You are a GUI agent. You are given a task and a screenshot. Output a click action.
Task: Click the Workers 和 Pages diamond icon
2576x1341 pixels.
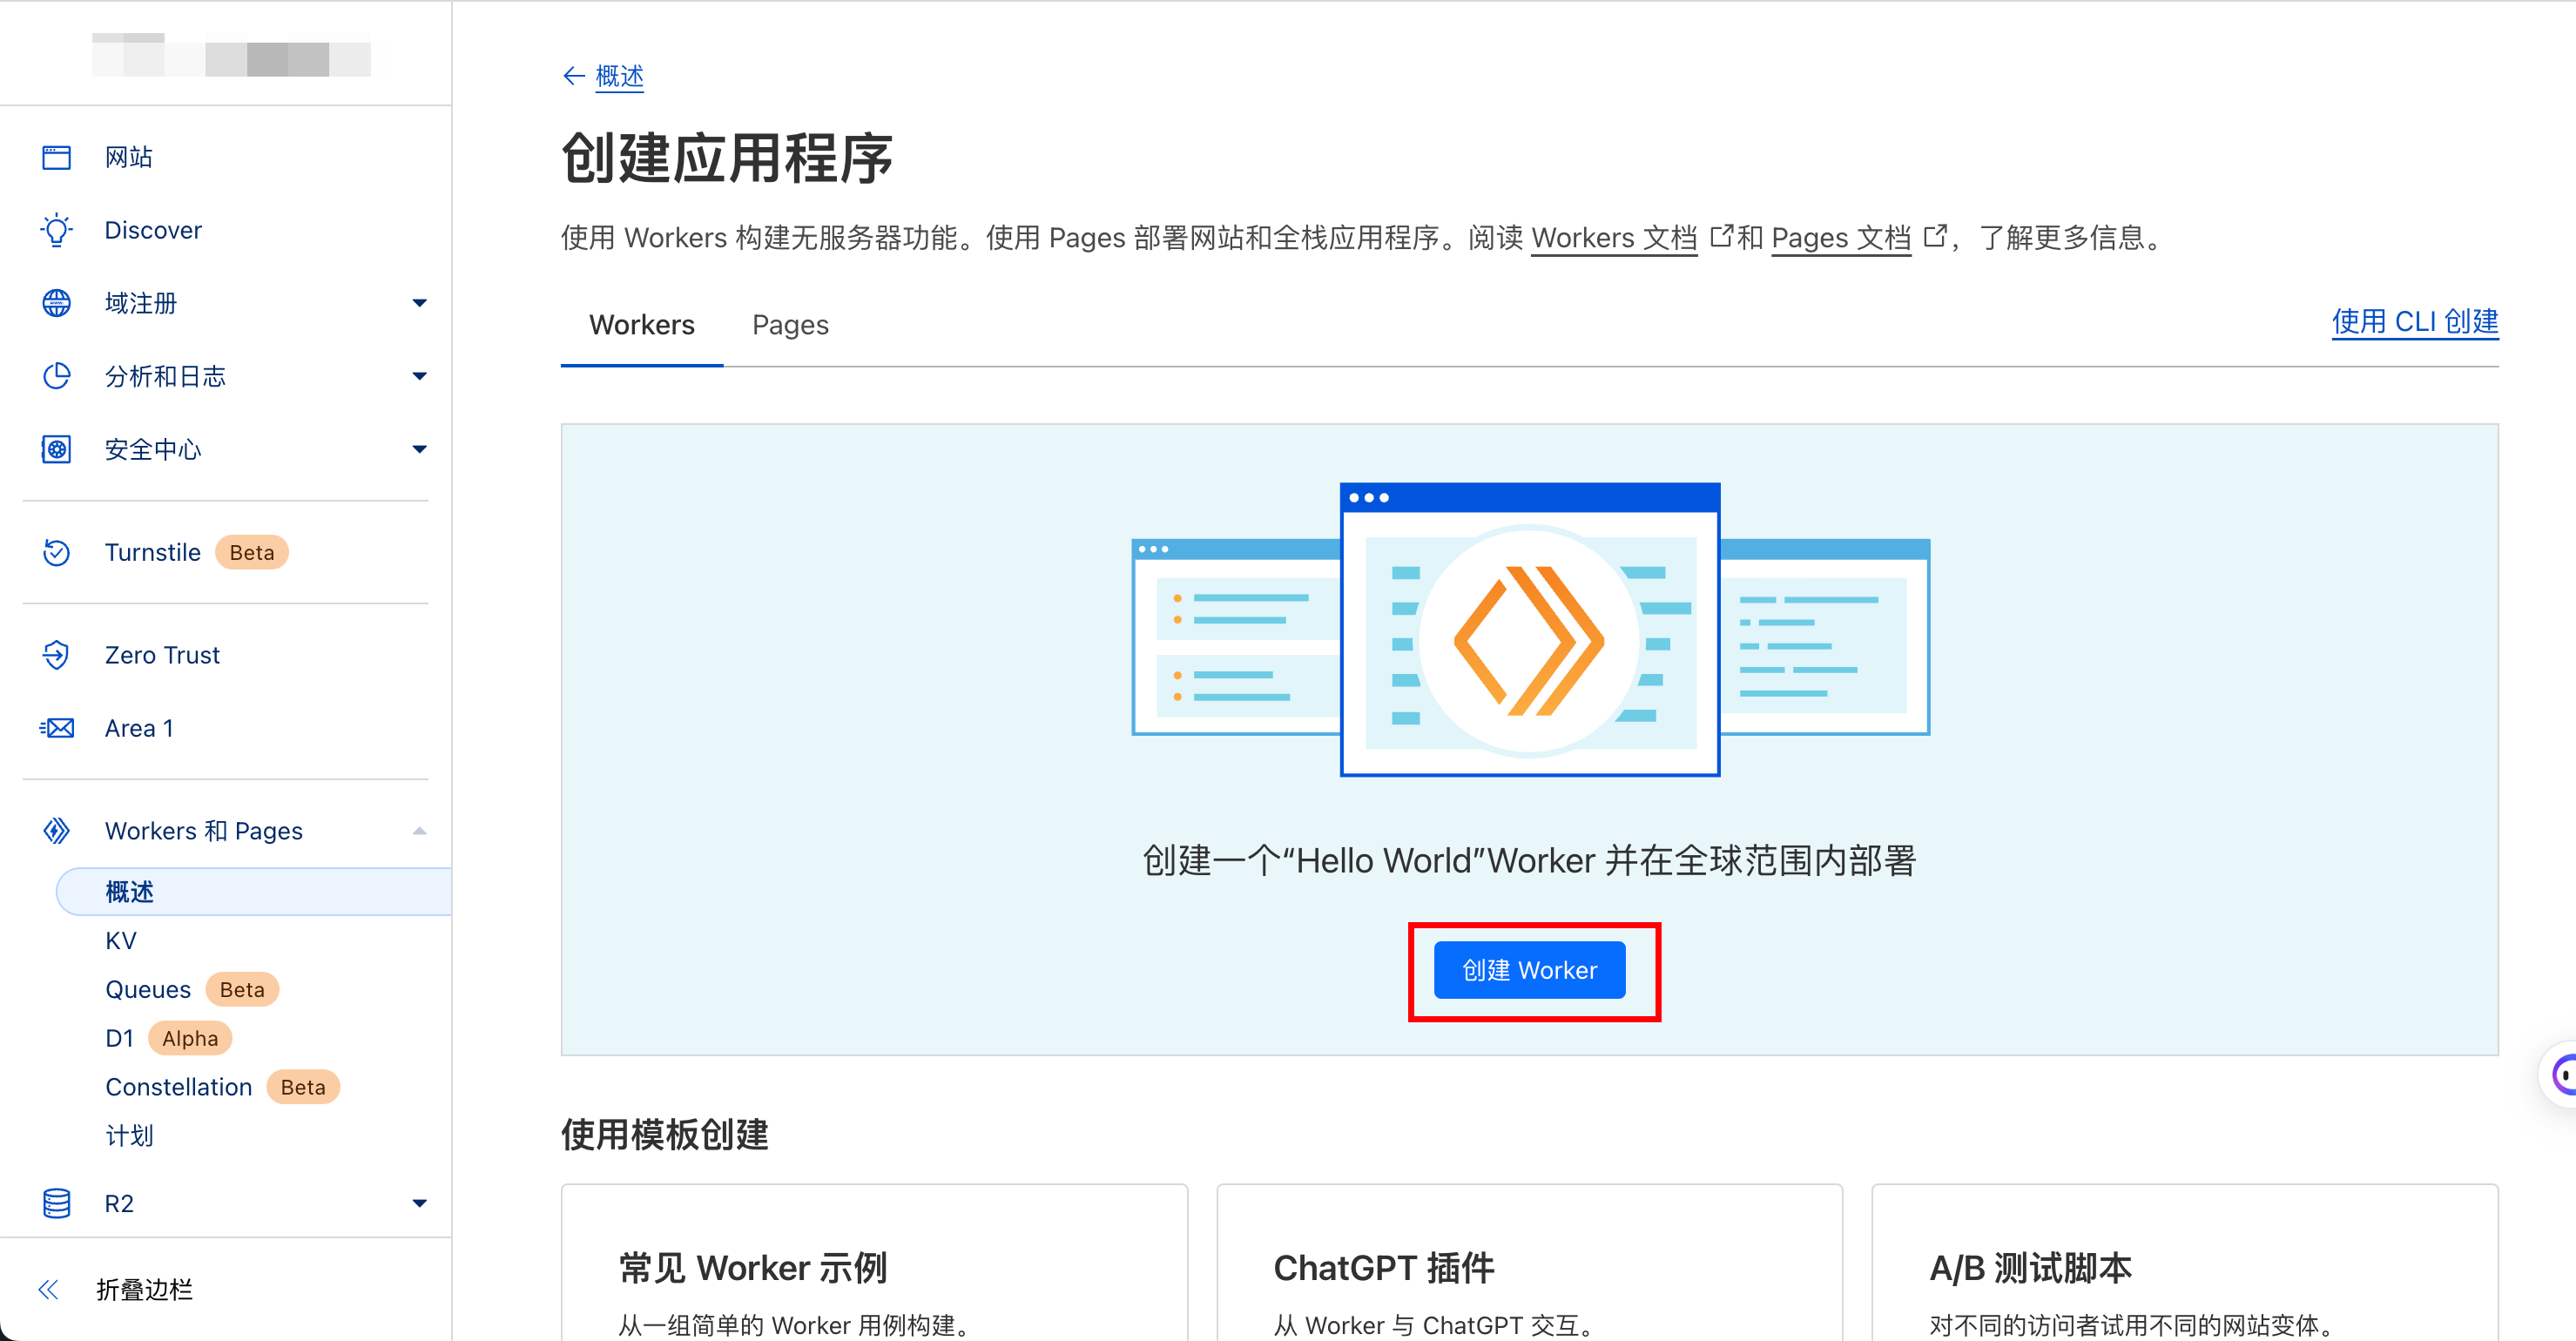click(x=56, y=830)
